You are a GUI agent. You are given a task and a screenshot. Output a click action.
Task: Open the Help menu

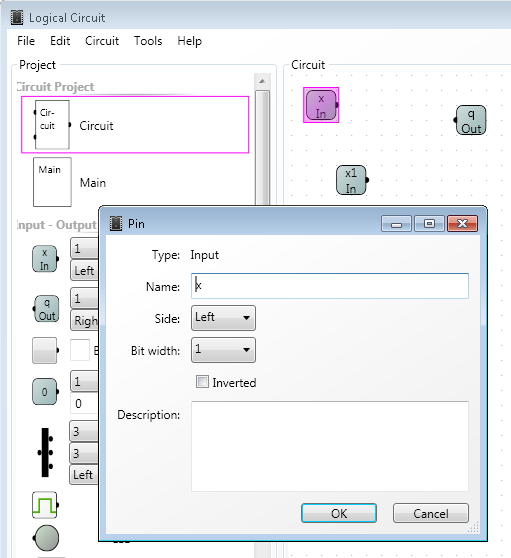[190, 41]
